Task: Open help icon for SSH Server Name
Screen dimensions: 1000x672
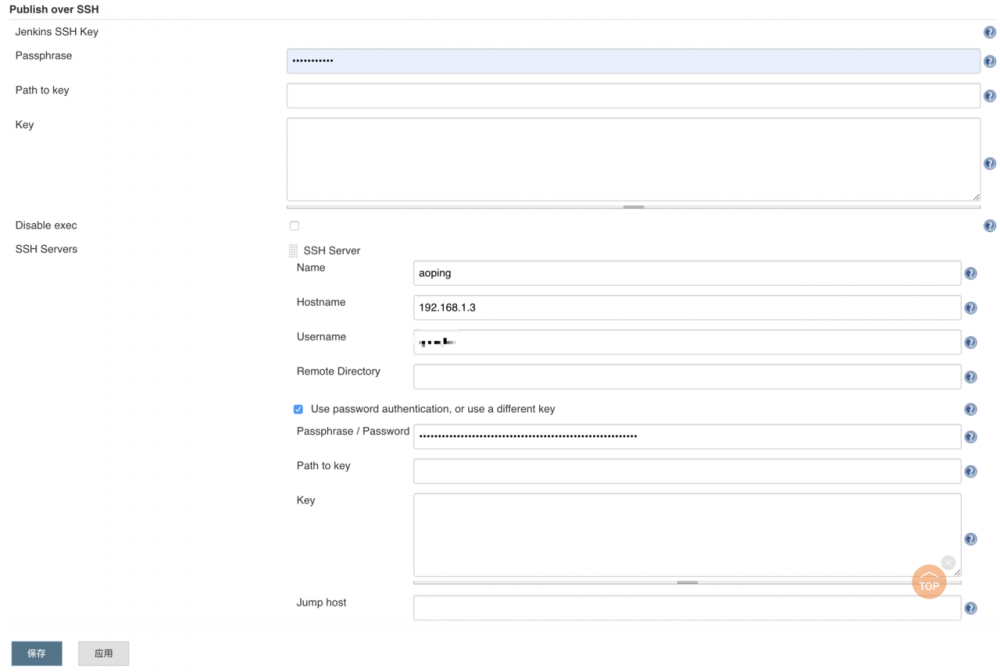Action: click(971, 274)
